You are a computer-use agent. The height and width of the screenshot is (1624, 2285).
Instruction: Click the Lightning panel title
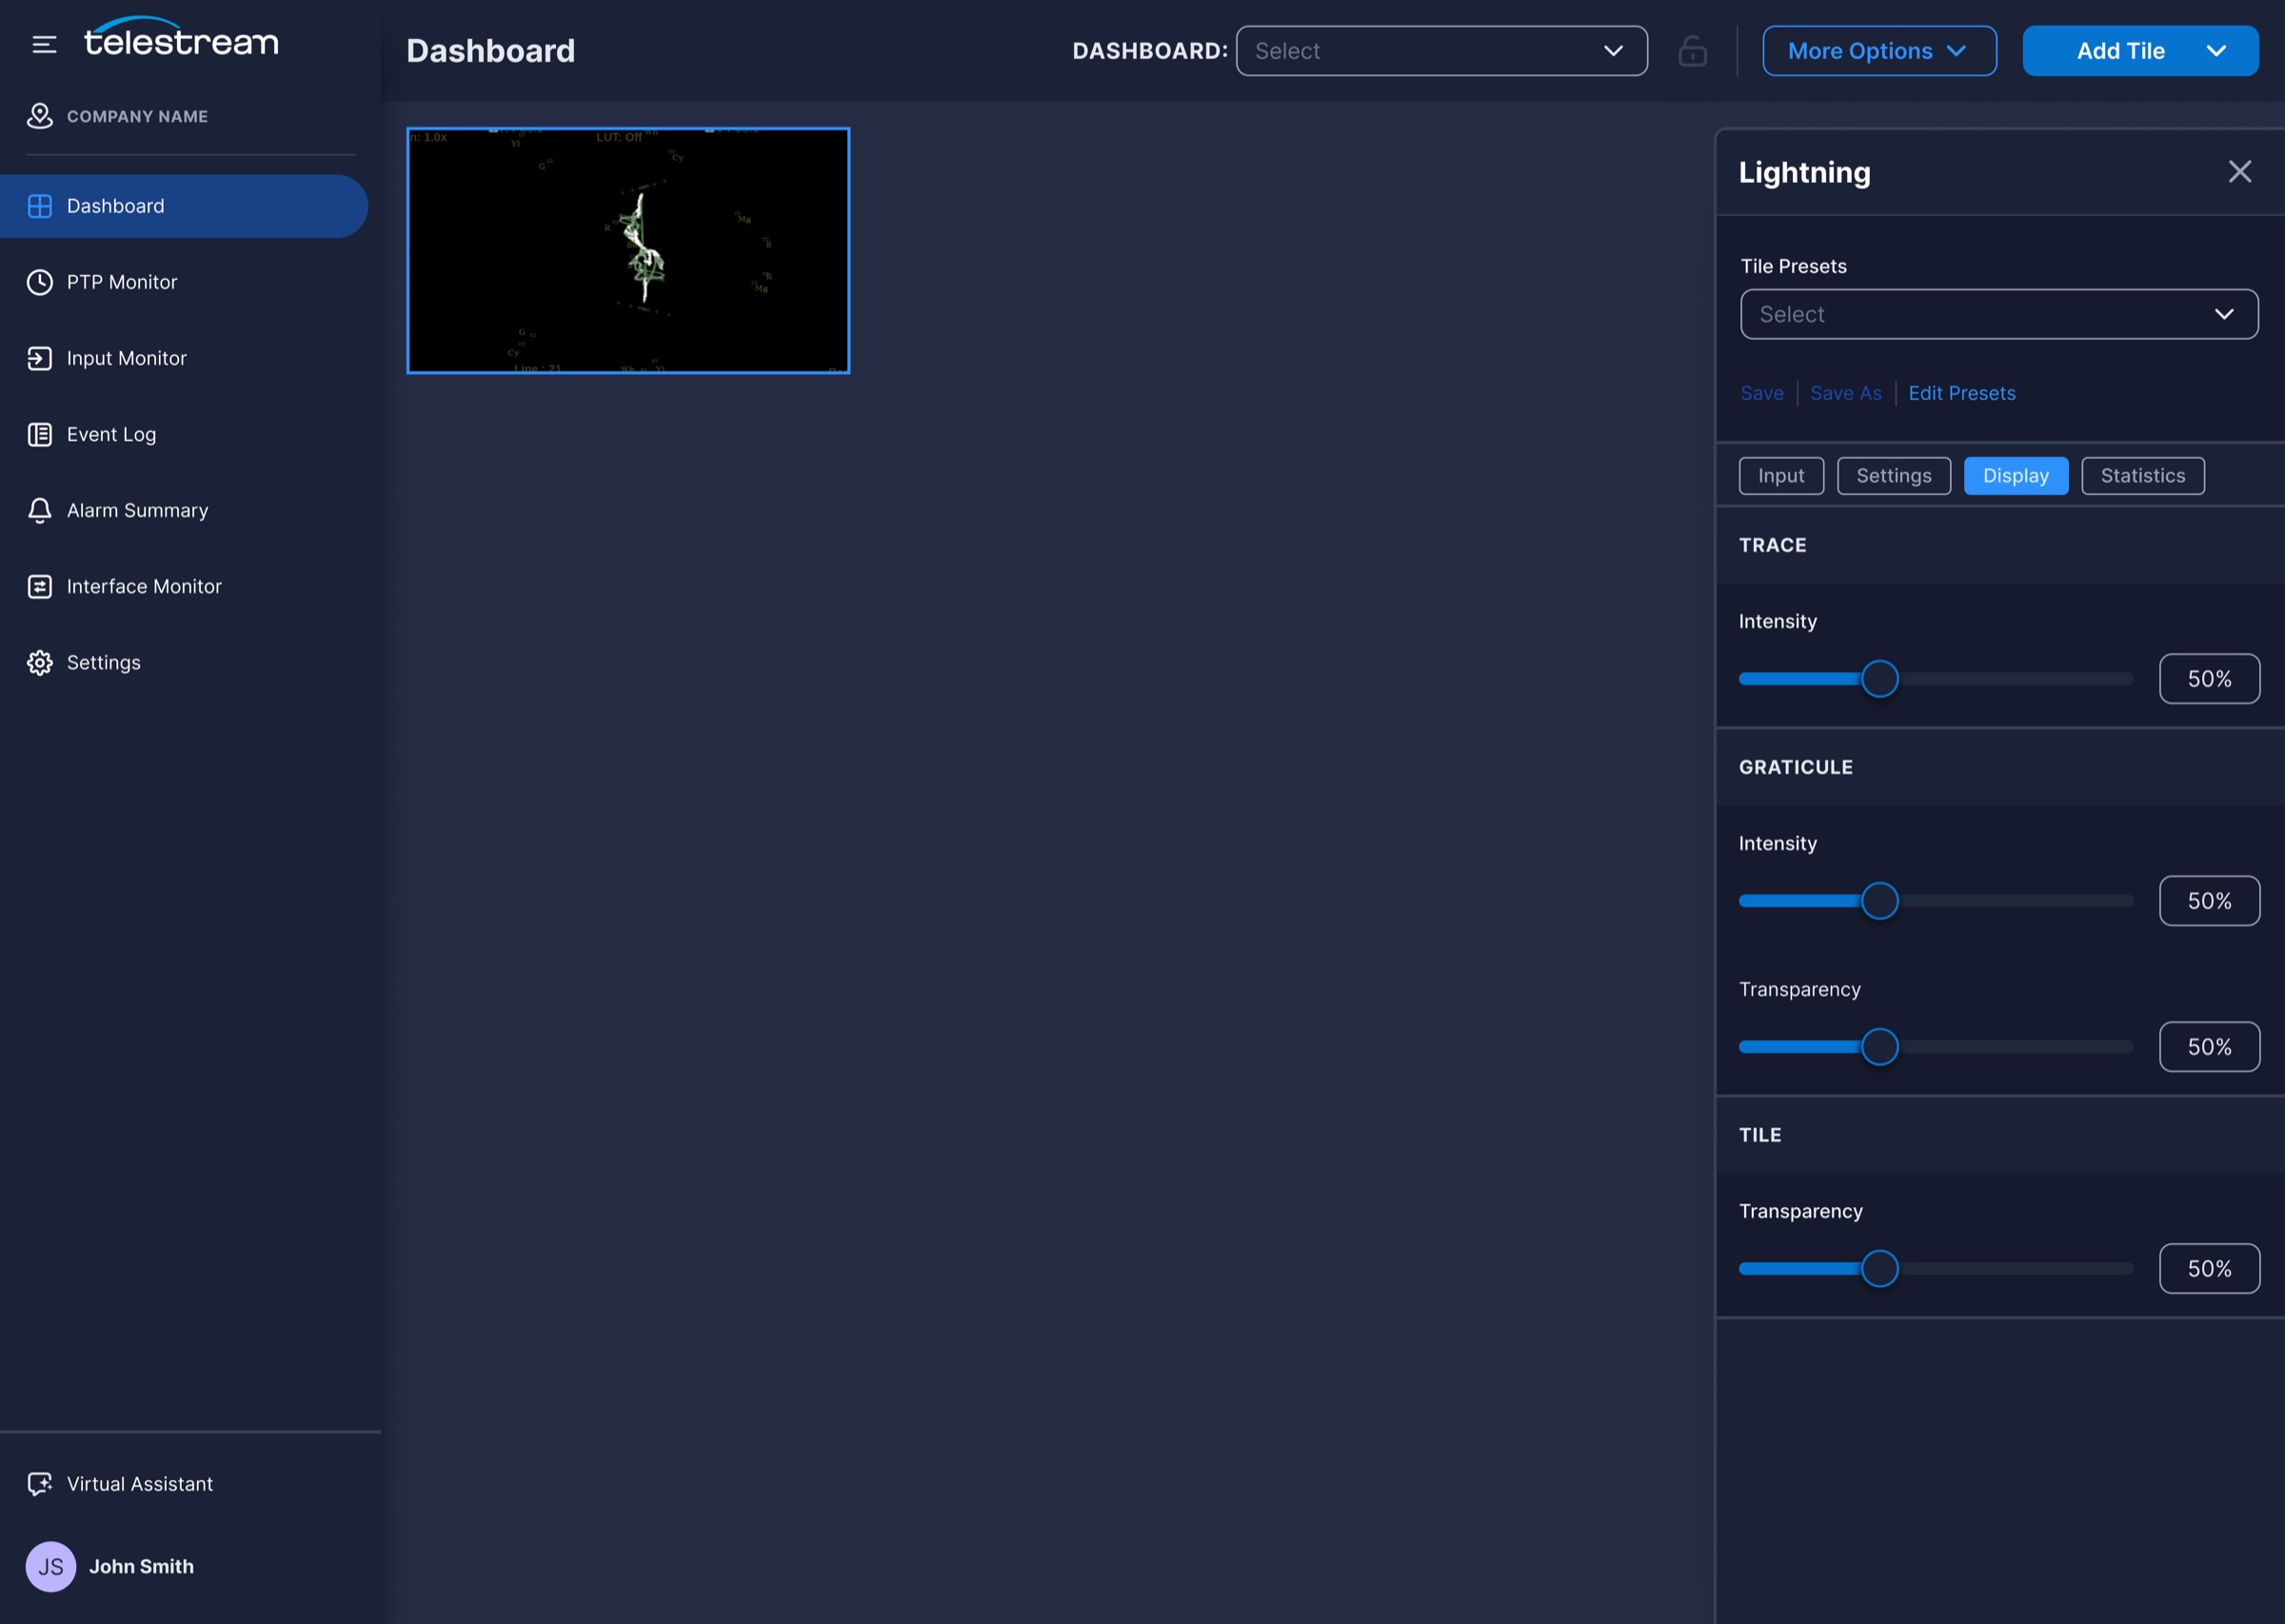1804,172
